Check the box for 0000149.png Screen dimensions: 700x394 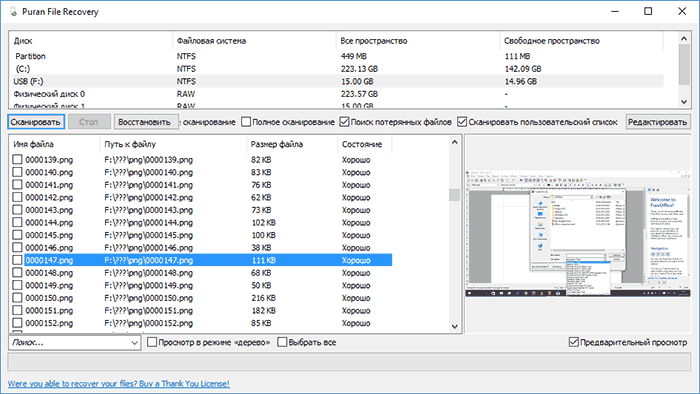(17, 285)
